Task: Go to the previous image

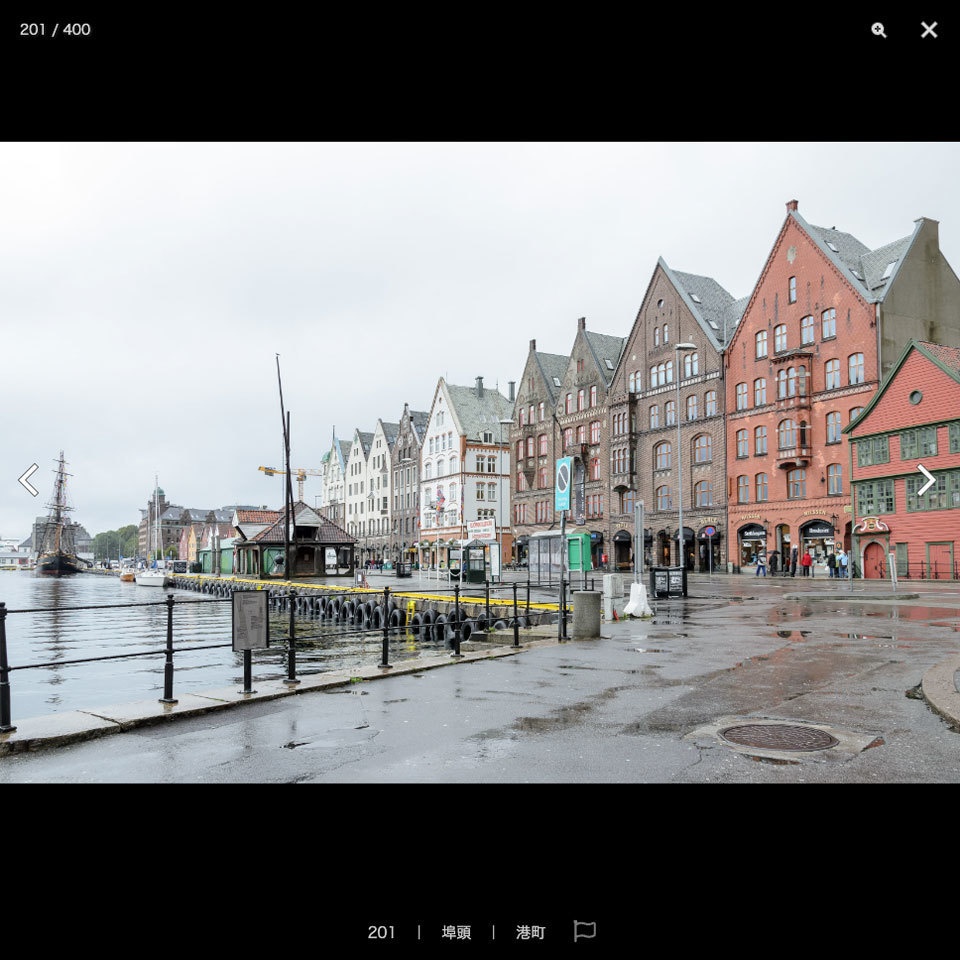Action: click(x=29, y=479)
